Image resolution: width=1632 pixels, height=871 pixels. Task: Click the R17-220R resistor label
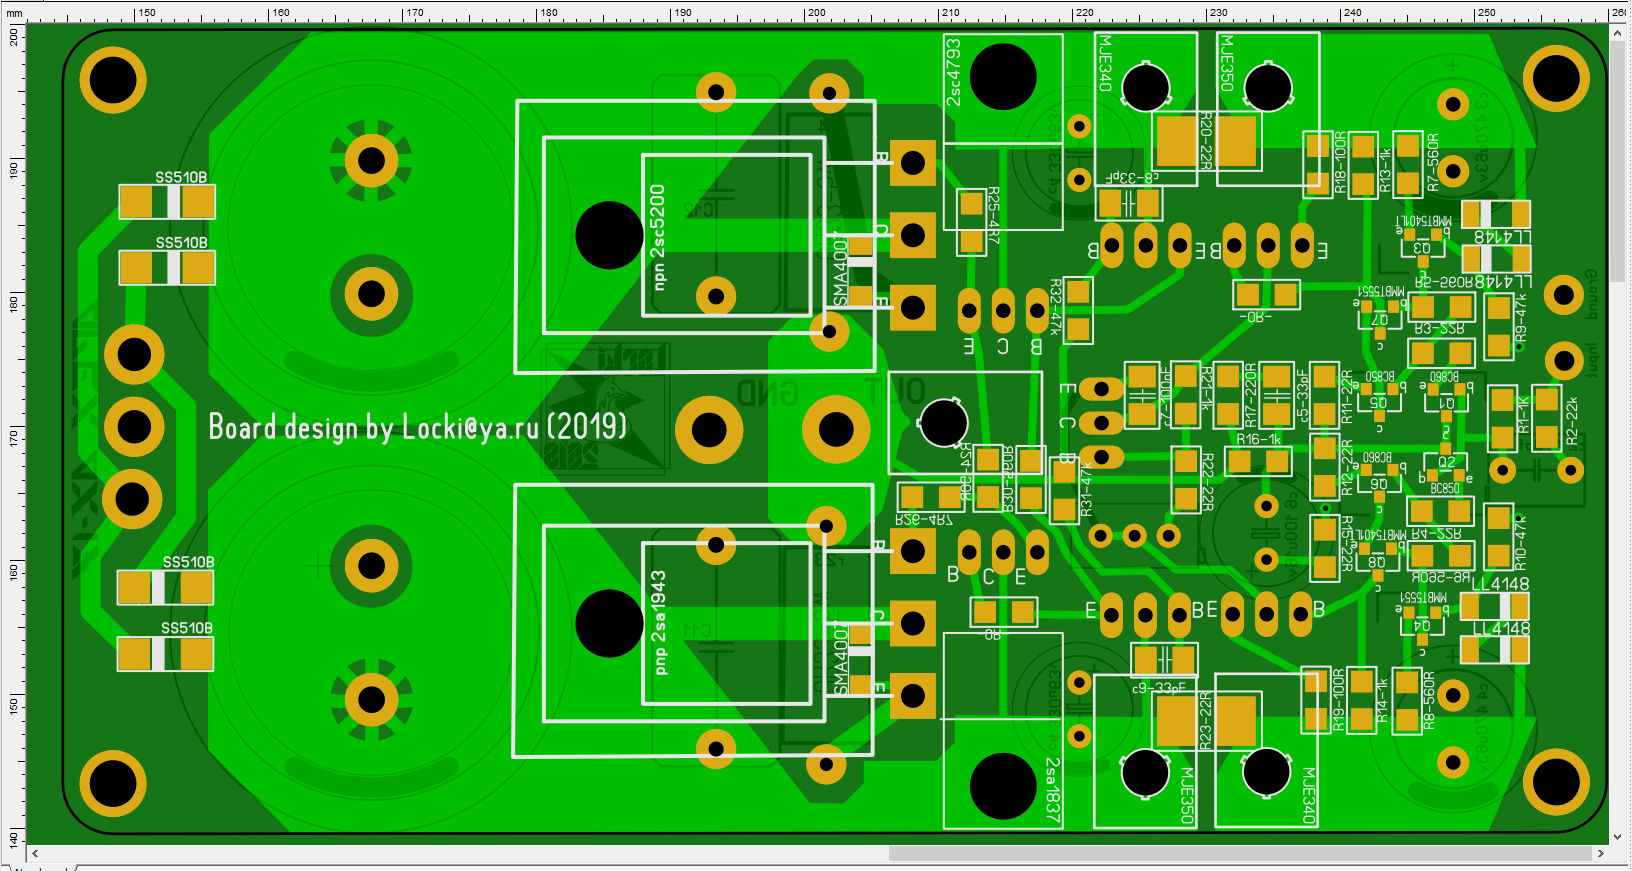(x=1250, y=395)
